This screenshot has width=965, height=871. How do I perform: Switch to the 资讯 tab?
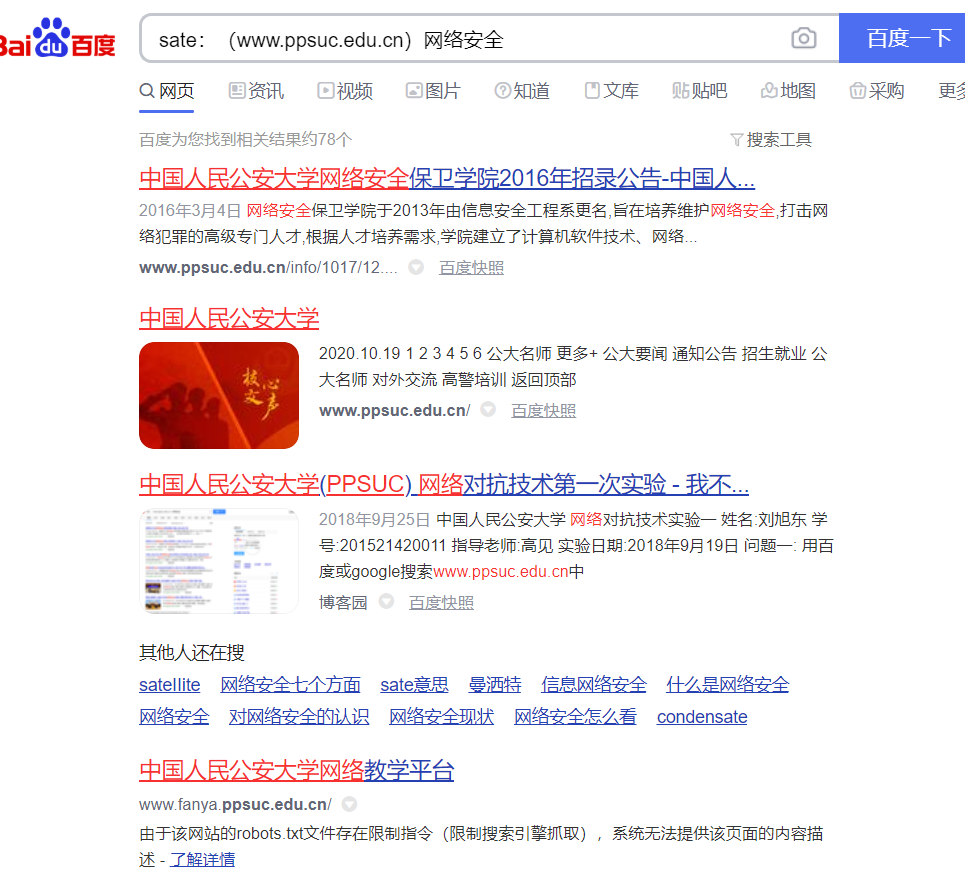pyautogui.click(x=256, y=91)
